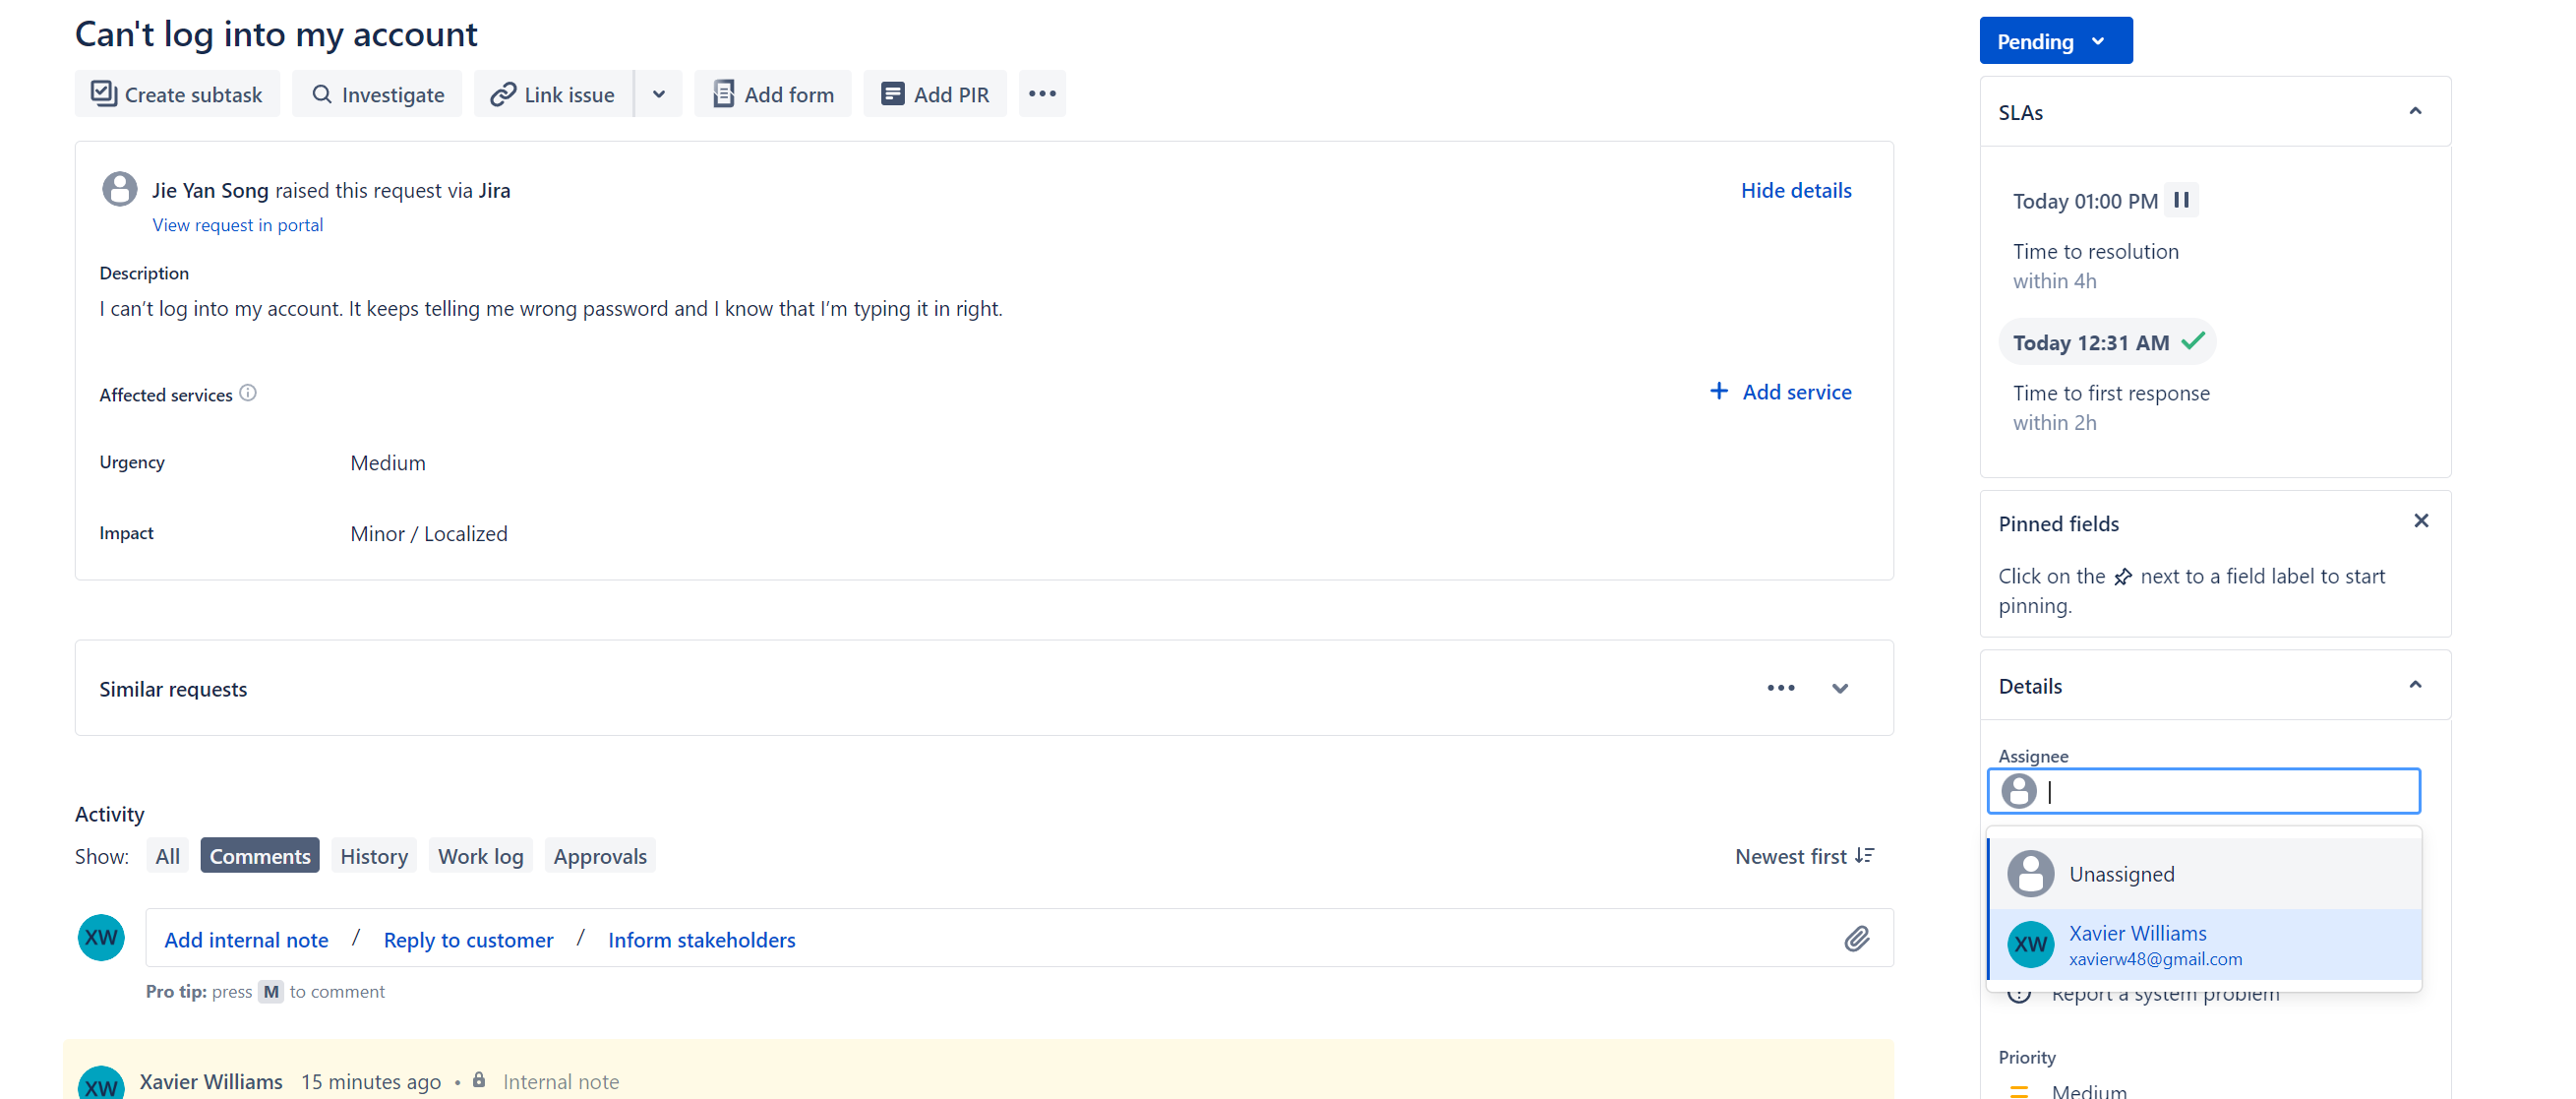Click the Add form button
The height and width of the screenshot is (1099, 2576).
pos(773,94)
